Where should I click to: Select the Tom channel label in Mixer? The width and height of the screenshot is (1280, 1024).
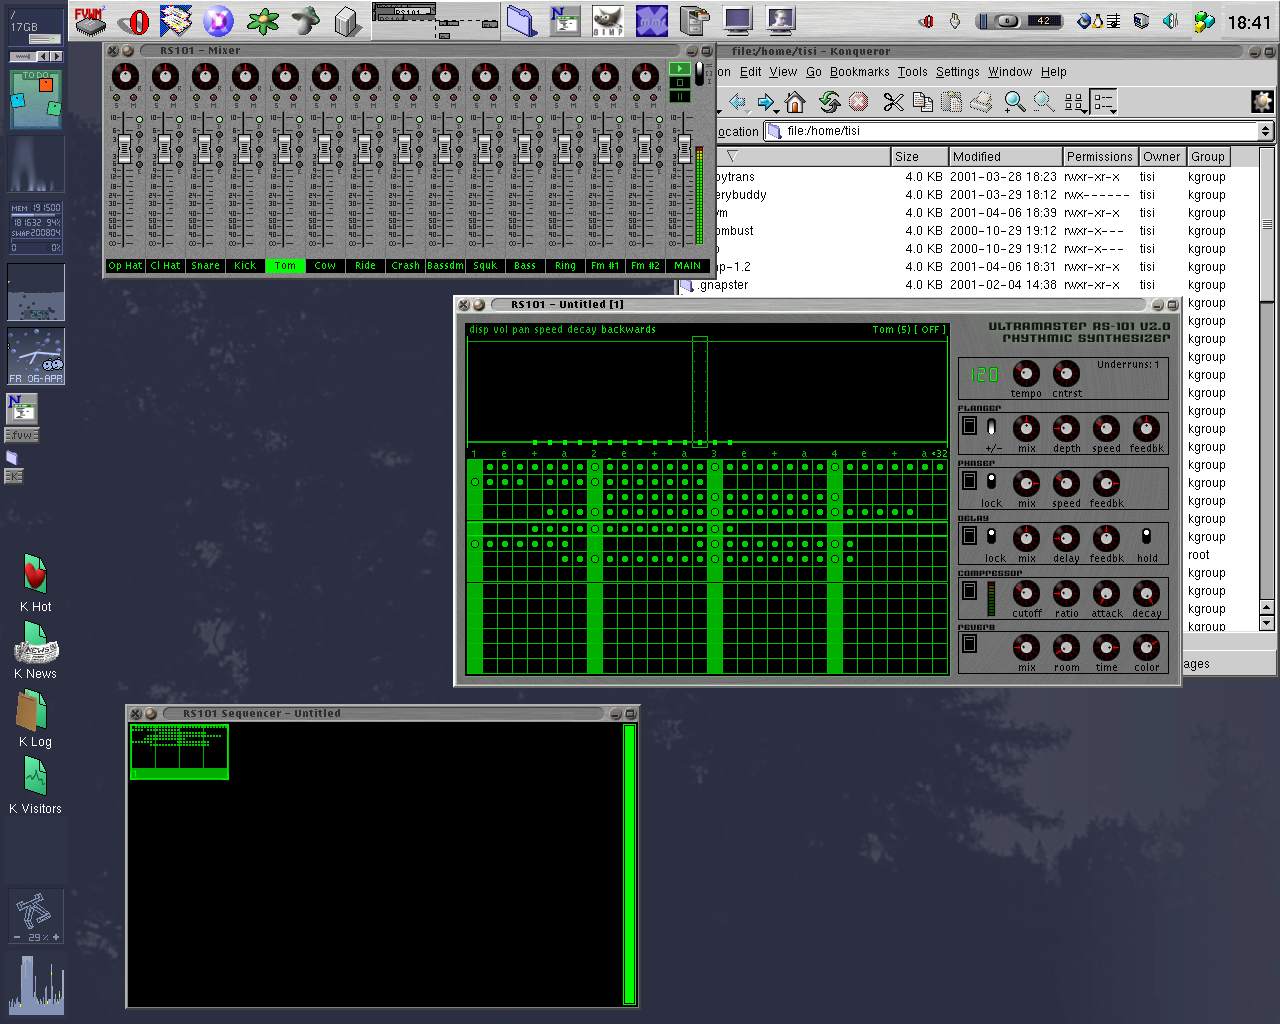tap(285, 266)
